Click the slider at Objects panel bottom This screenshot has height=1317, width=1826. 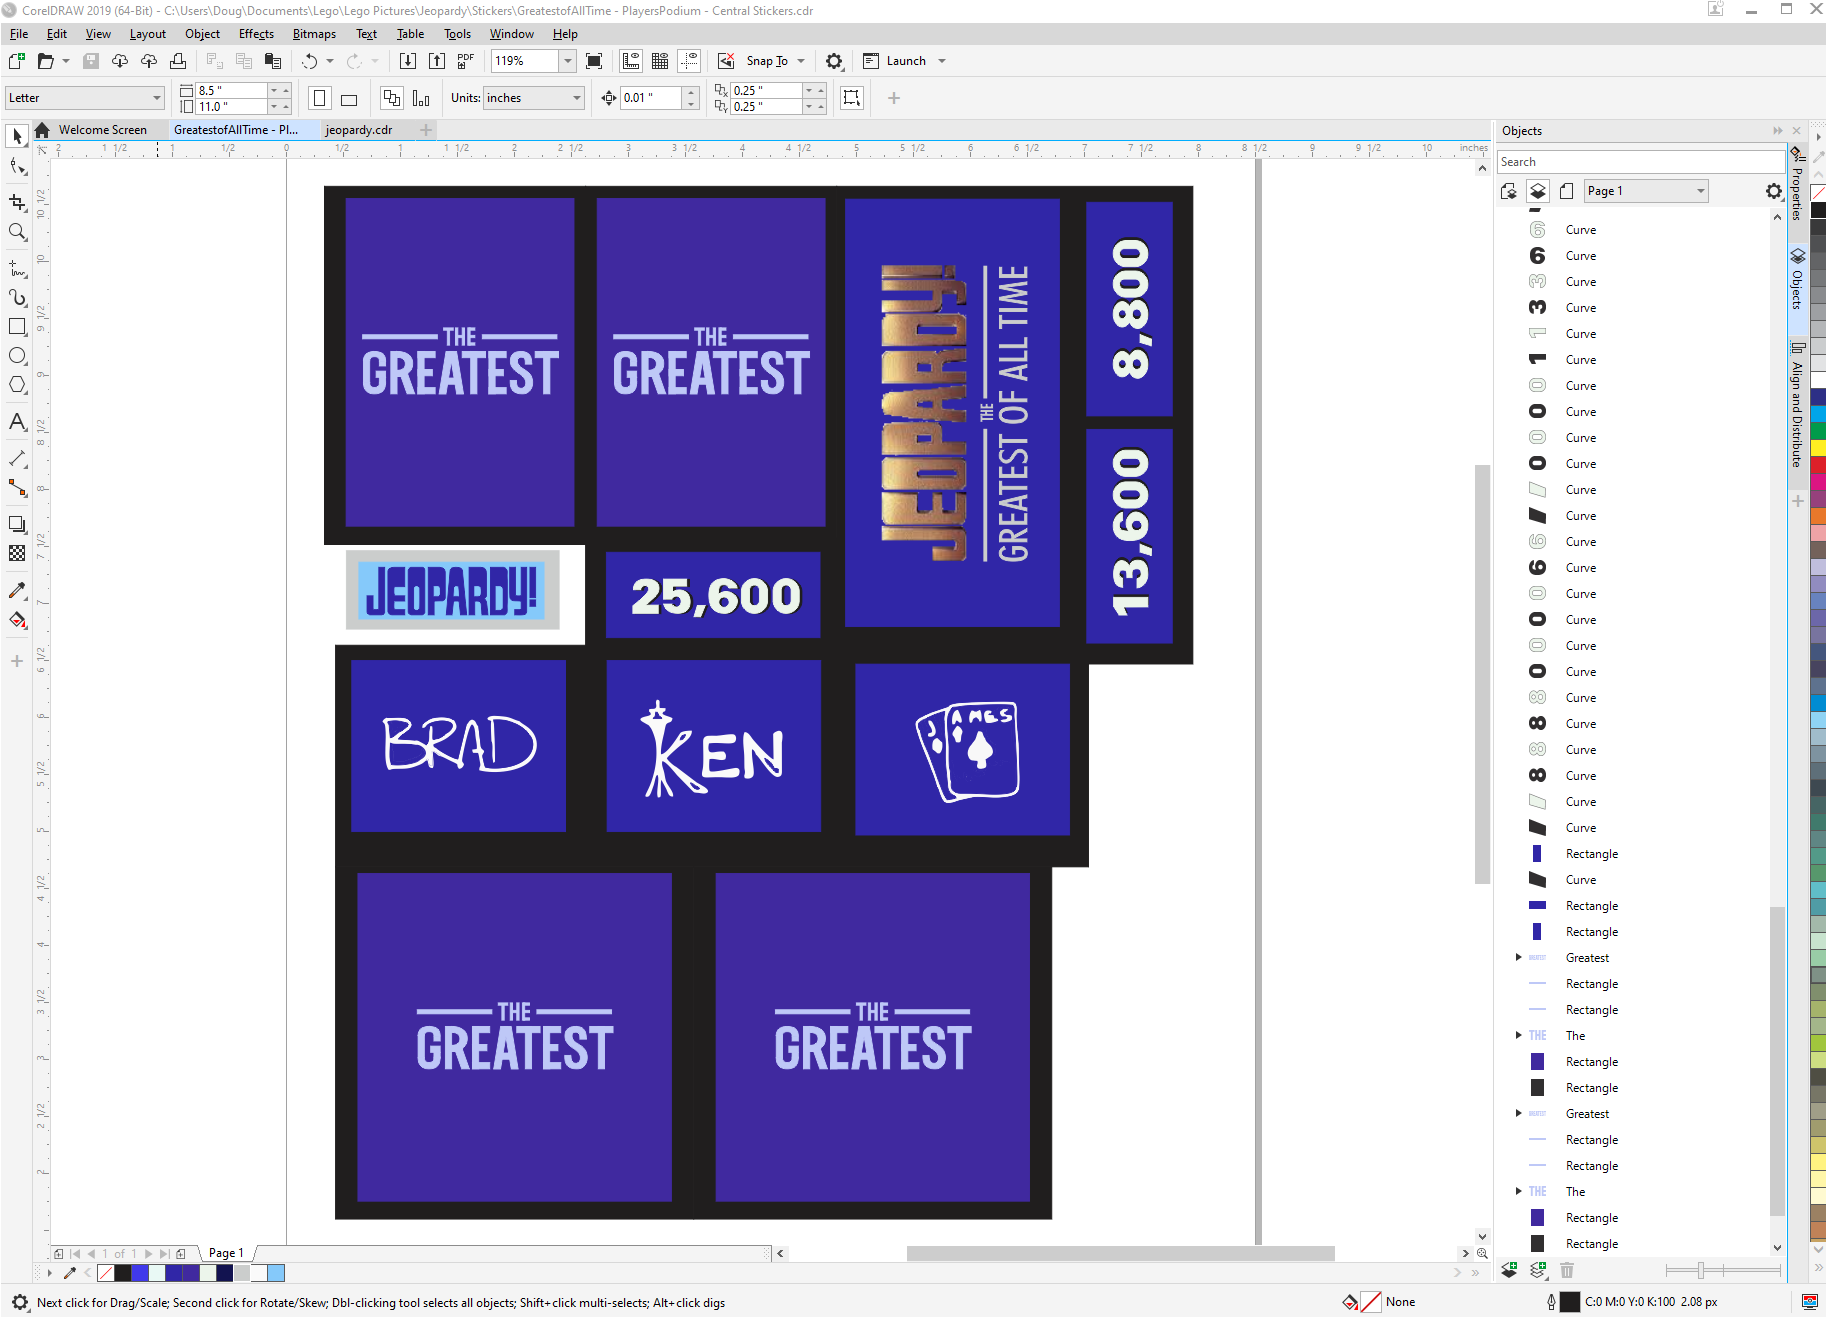(x=1701, y=1270)
